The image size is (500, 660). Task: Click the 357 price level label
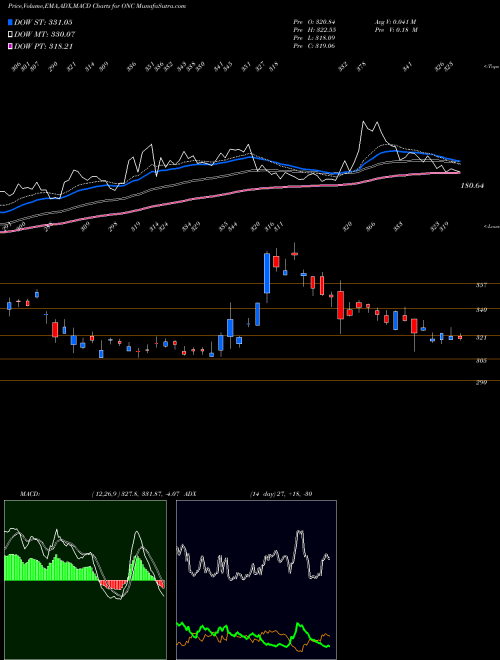(x=481, y=285)
